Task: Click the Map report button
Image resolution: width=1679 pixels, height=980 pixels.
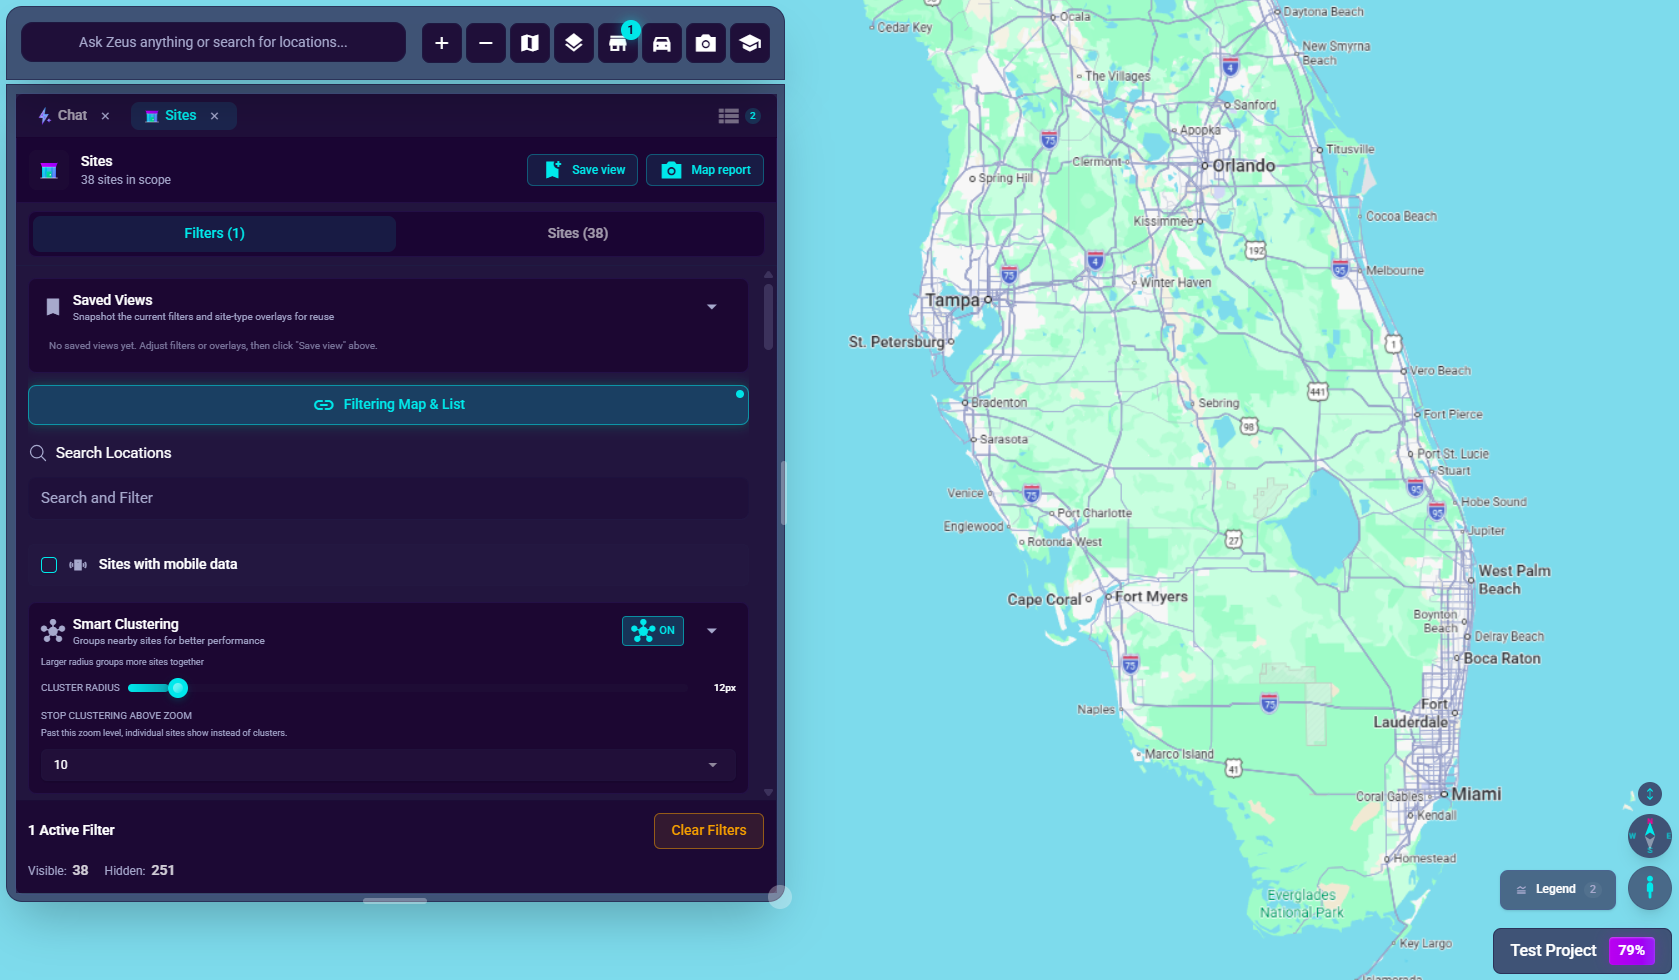Action: (x=705, y=170)
